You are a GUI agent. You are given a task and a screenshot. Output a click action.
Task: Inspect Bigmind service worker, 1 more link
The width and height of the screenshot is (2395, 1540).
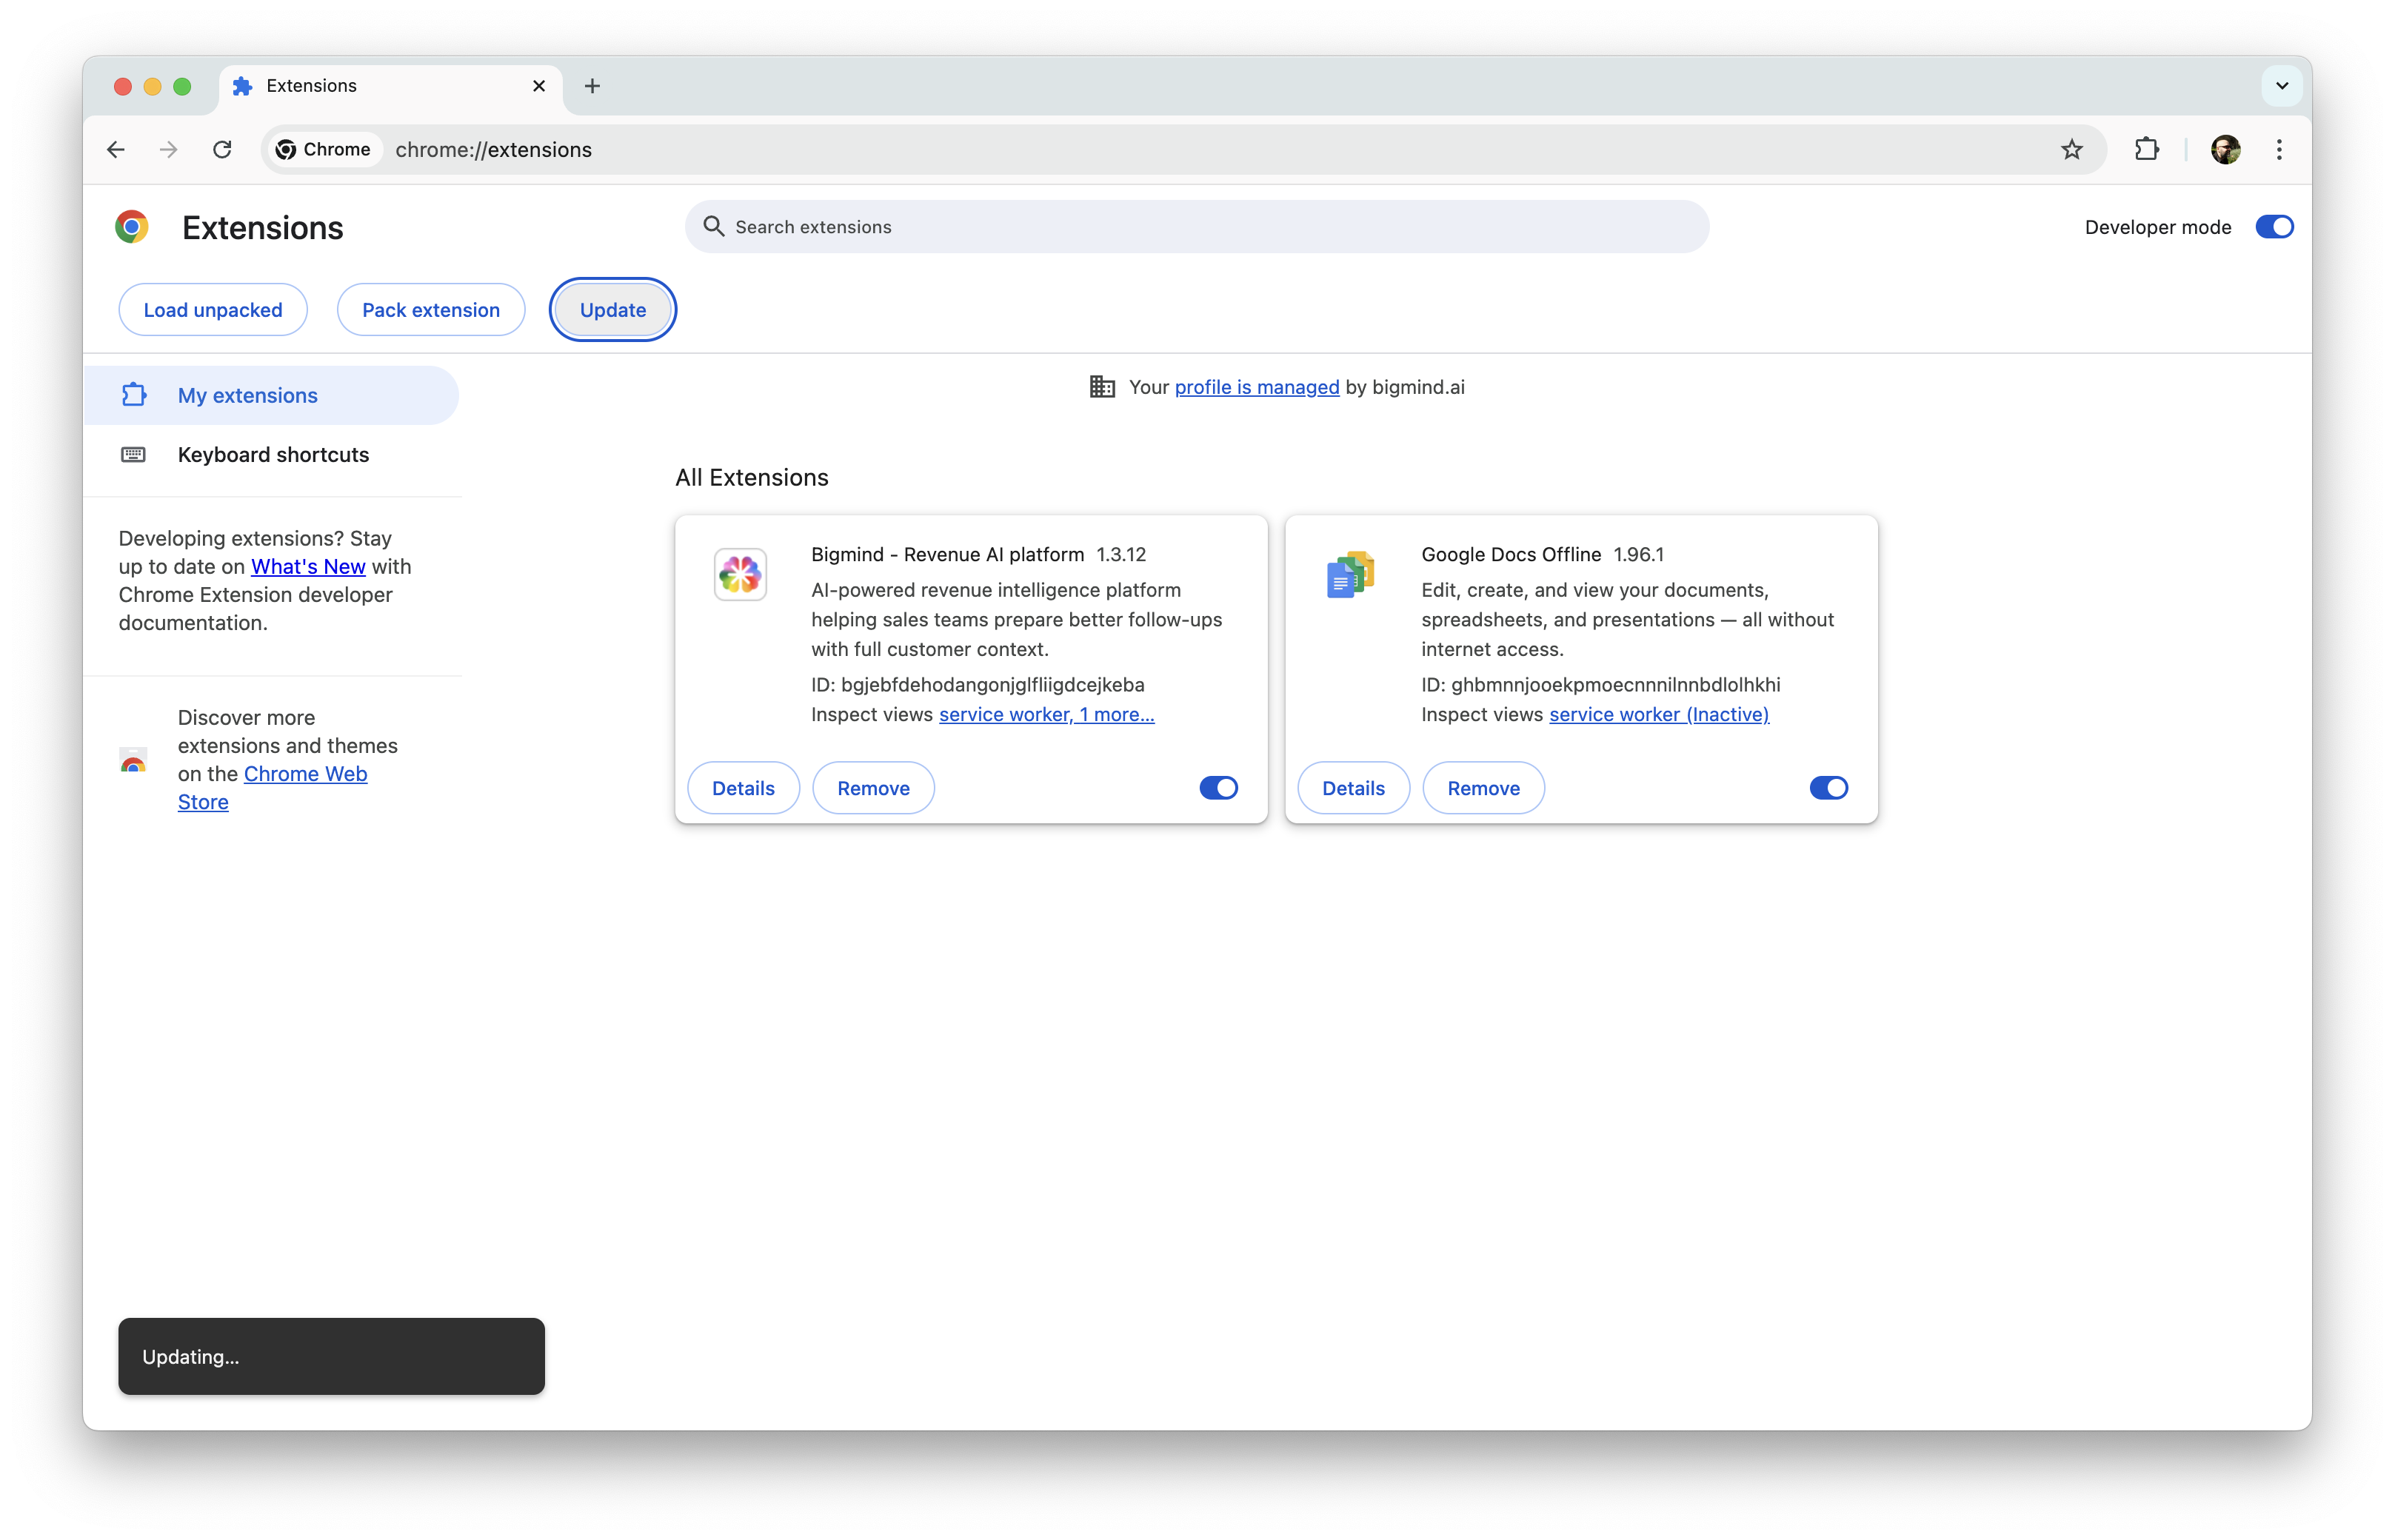coord(1046,714)
